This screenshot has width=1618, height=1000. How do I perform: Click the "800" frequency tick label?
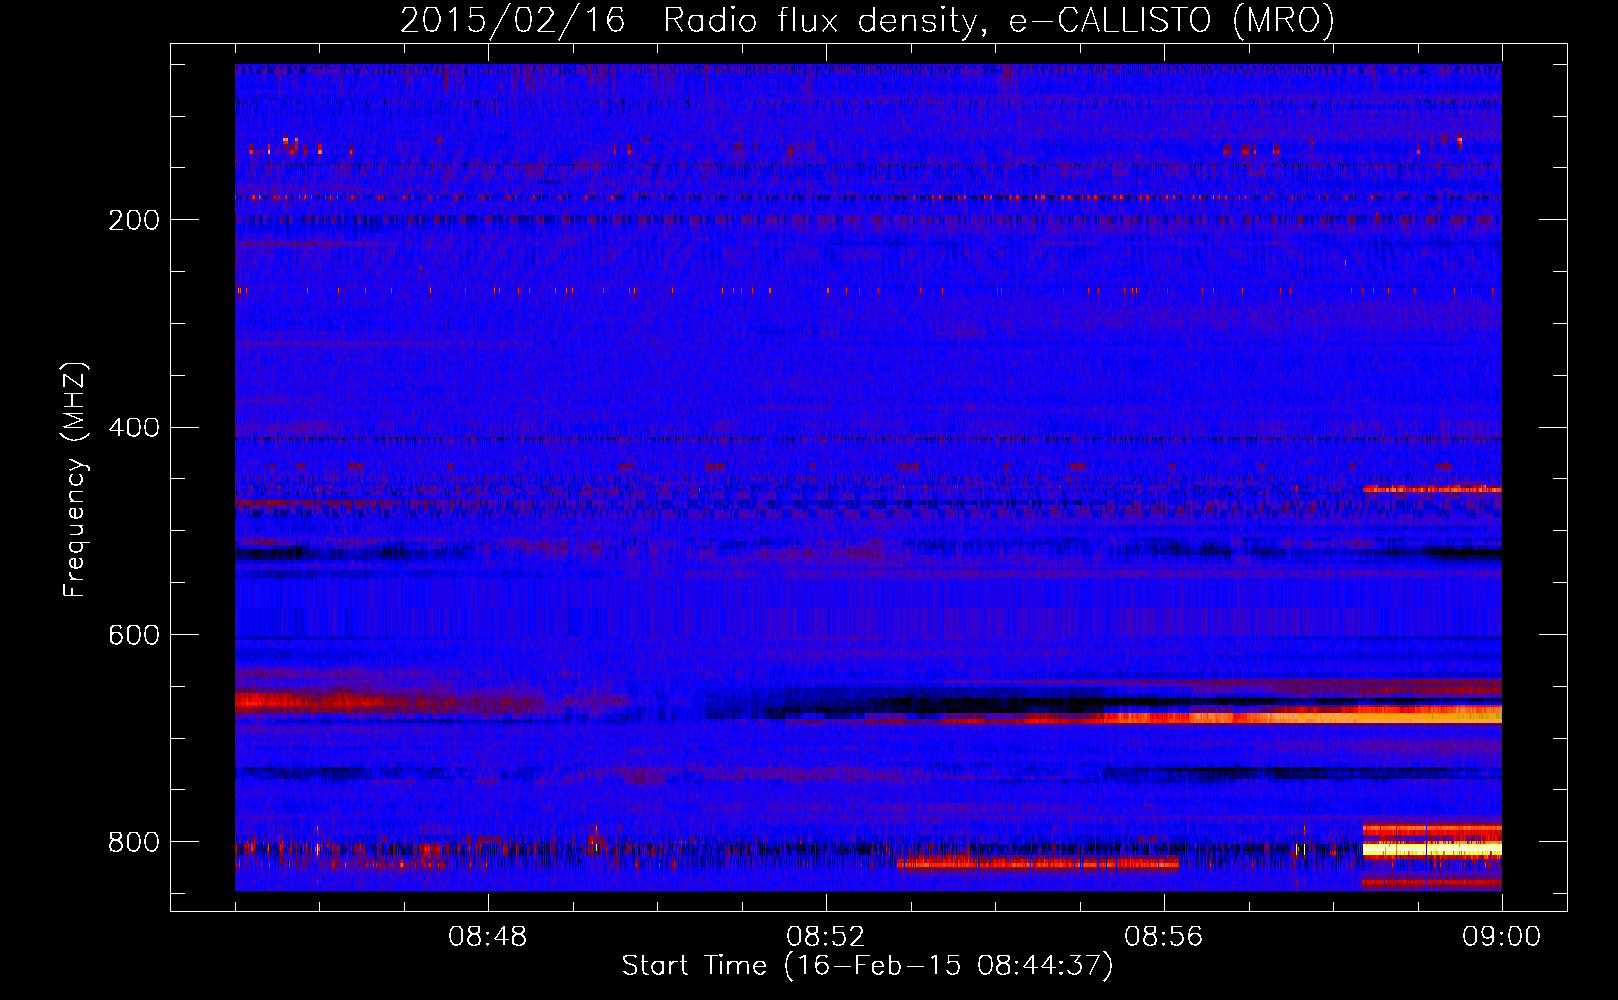click(x=133, y=843)
